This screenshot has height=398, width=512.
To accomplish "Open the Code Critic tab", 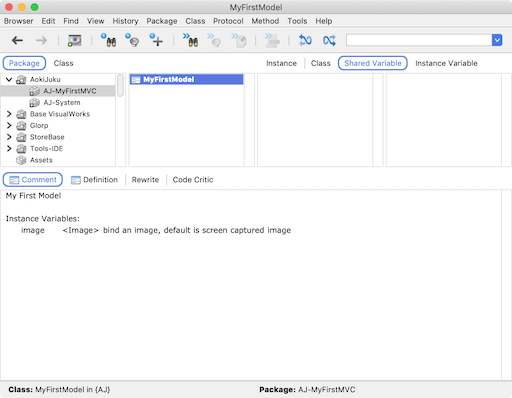I will click(x=193, y=180).
